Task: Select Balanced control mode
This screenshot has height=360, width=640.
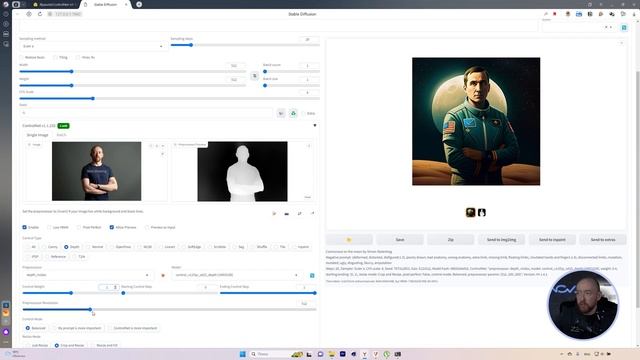Action: click(36, 328)
